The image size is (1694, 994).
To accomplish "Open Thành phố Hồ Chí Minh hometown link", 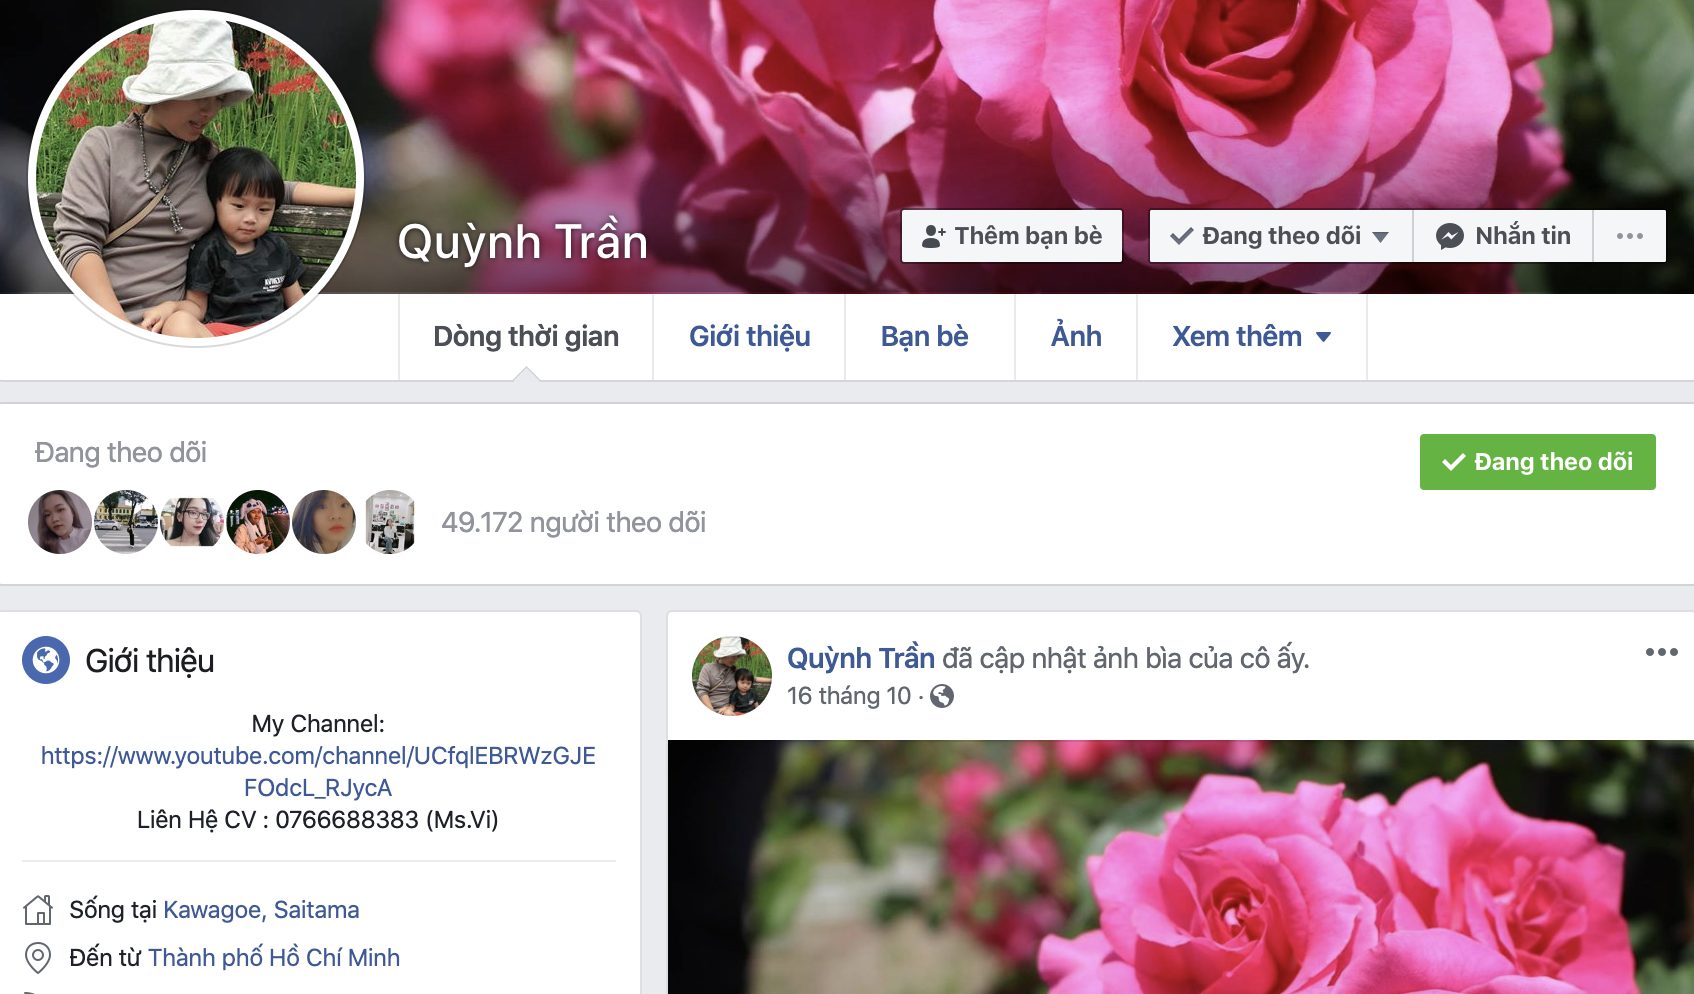I will coord(274,958).
